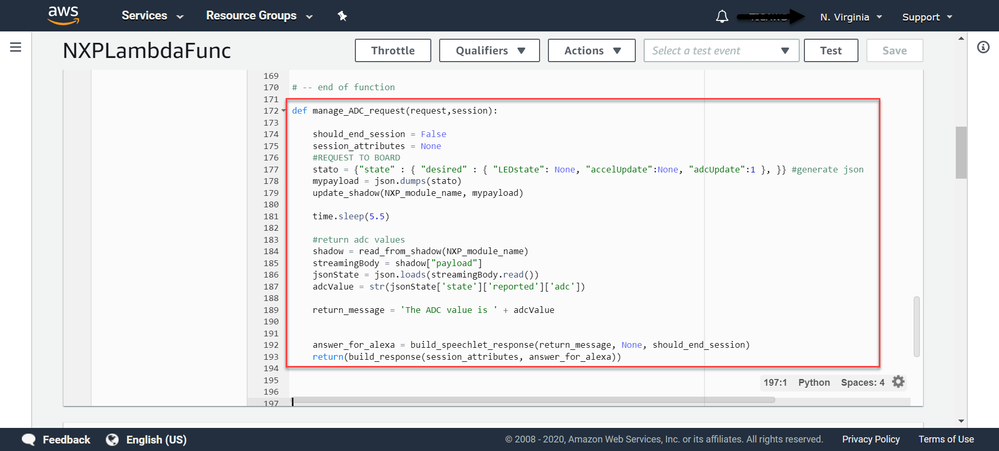999x451 pixels.
Task: Click the language globe icon
Action: tap(113, 440)
